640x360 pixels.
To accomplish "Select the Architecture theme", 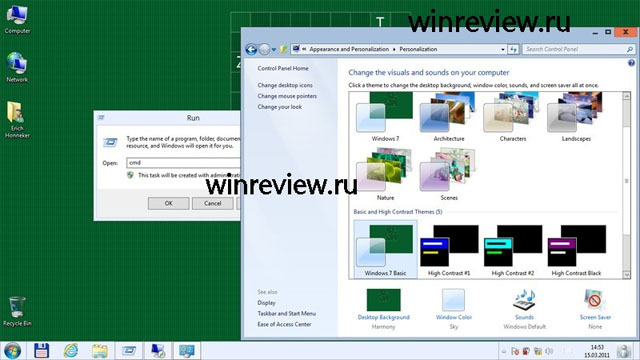I will pos(449,117).
